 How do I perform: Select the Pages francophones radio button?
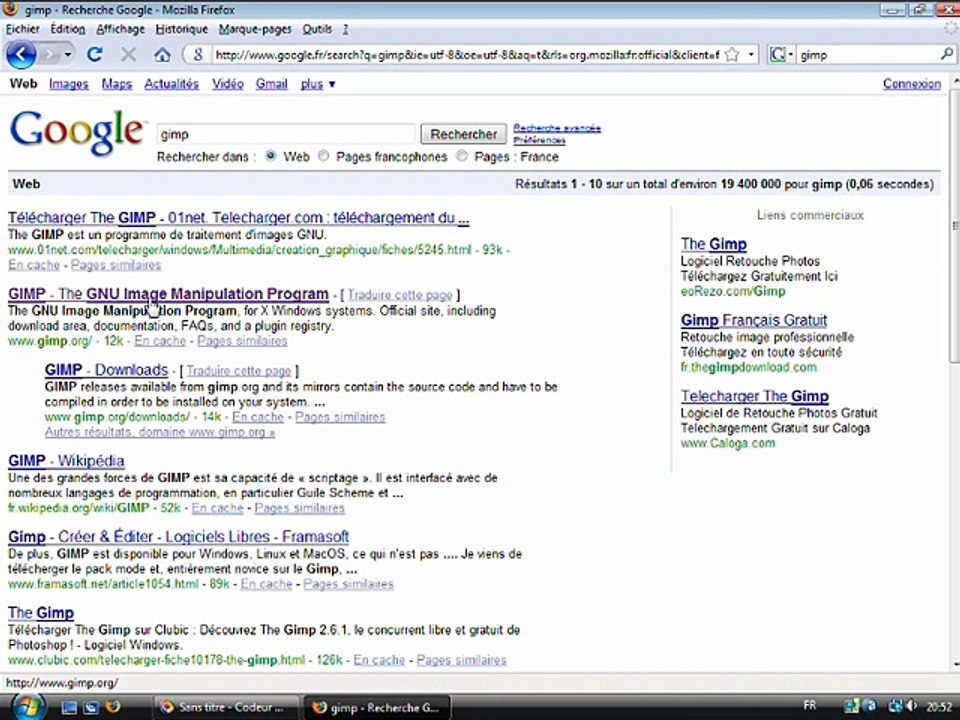pyautogui.click(x=323, y=156)
